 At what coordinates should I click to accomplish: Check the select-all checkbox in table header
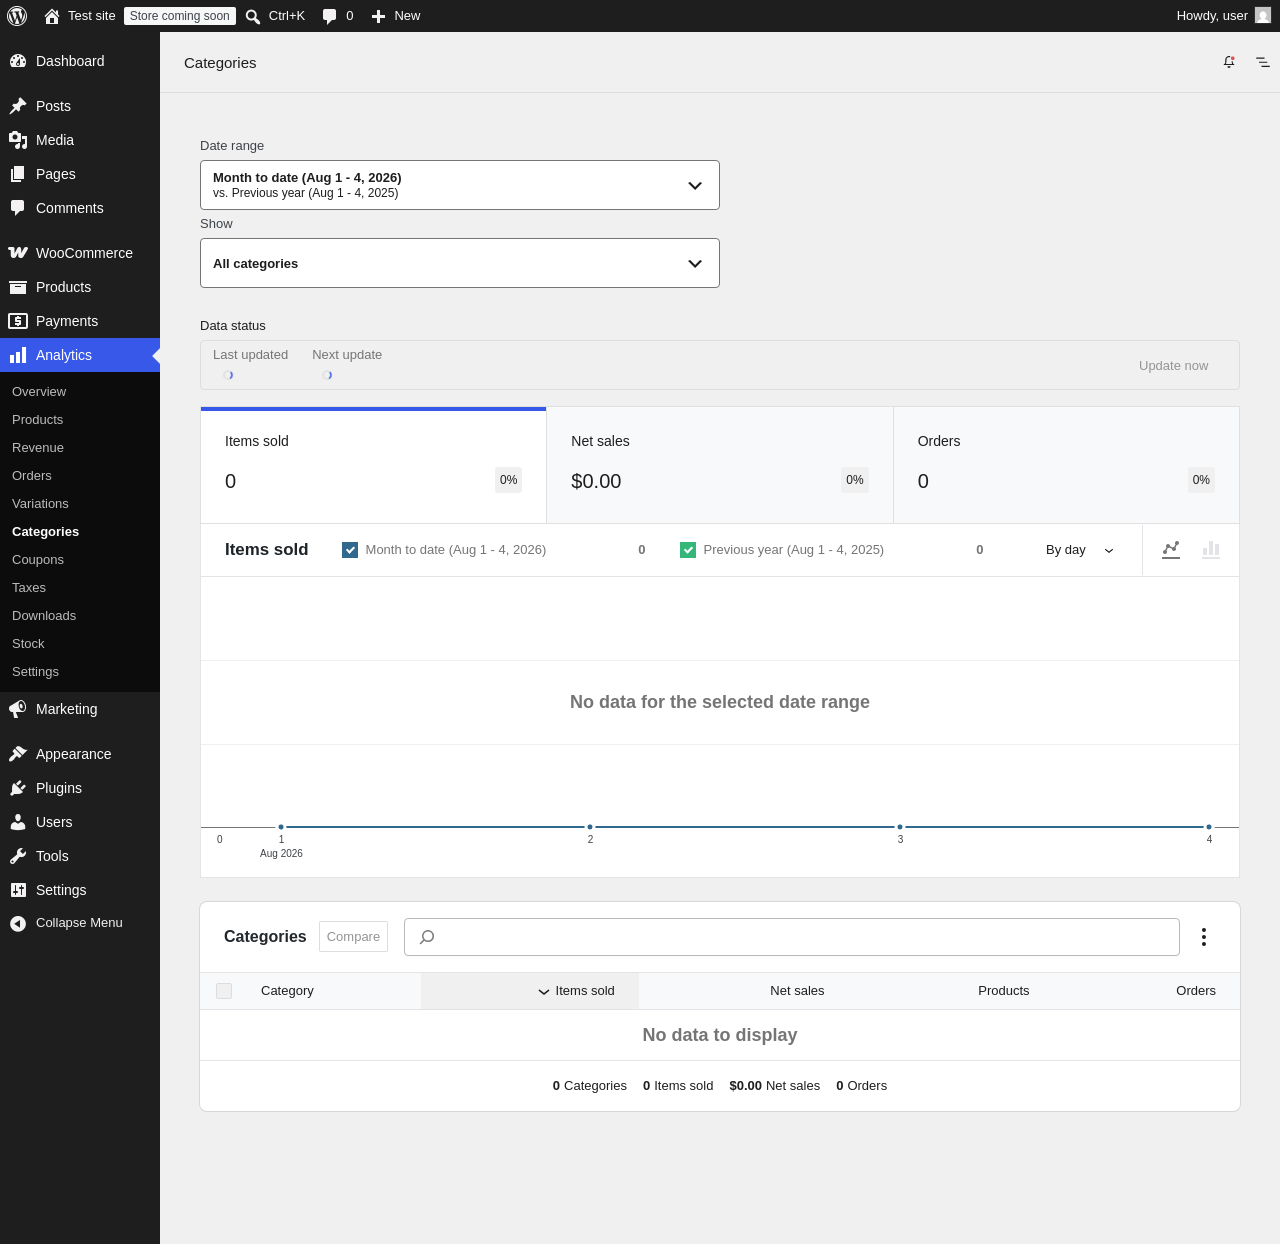[224, 991]
